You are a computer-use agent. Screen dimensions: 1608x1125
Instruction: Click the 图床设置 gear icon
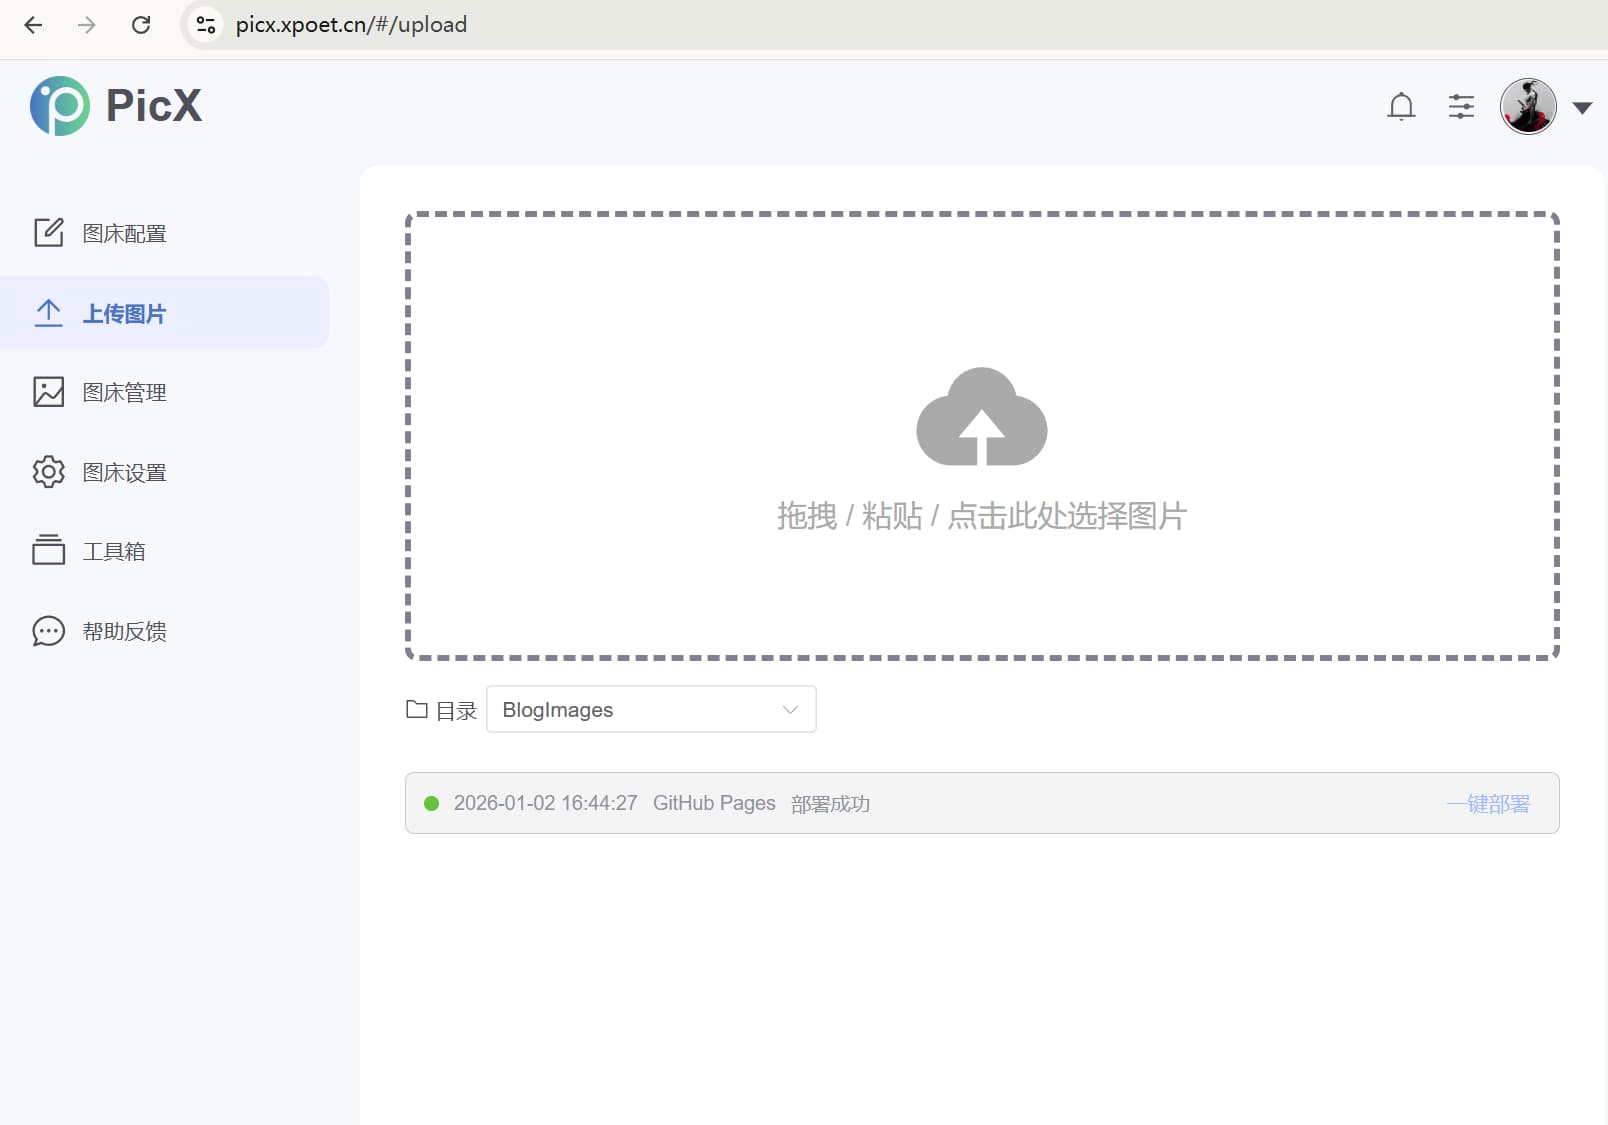48,471
